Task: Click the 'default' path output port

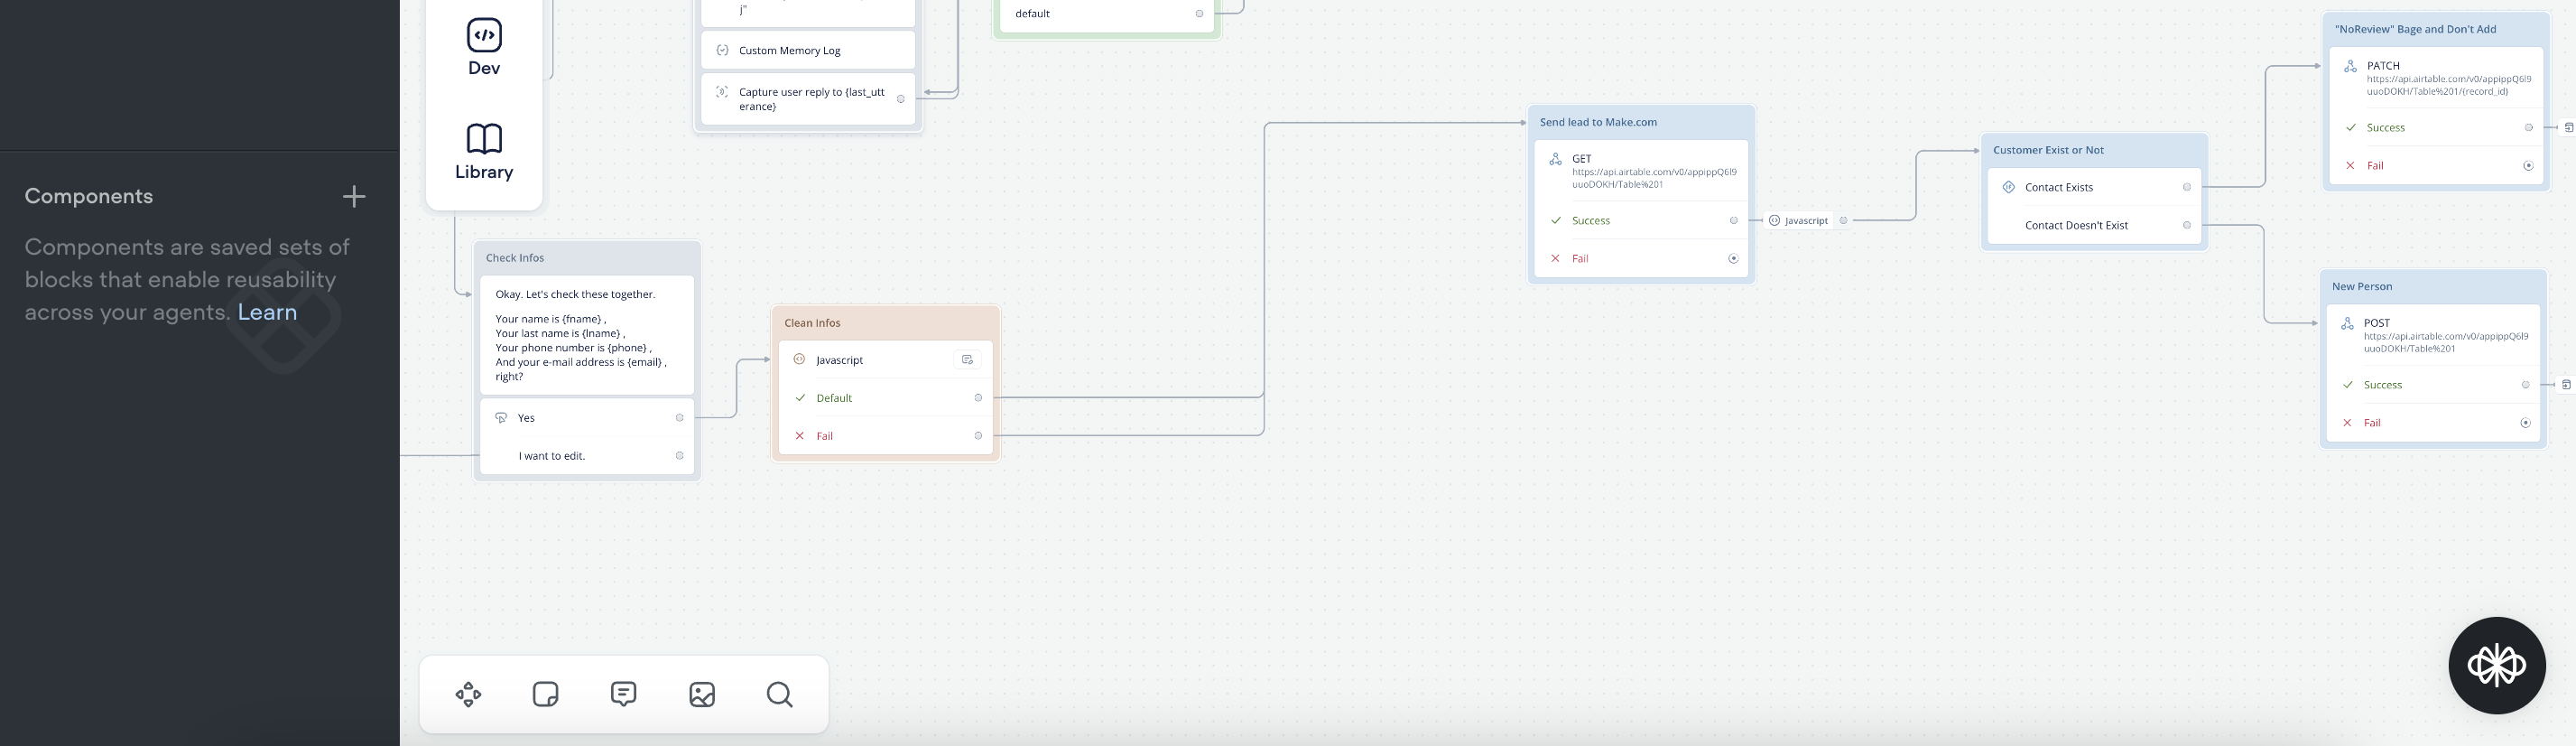Action: 1200,14
